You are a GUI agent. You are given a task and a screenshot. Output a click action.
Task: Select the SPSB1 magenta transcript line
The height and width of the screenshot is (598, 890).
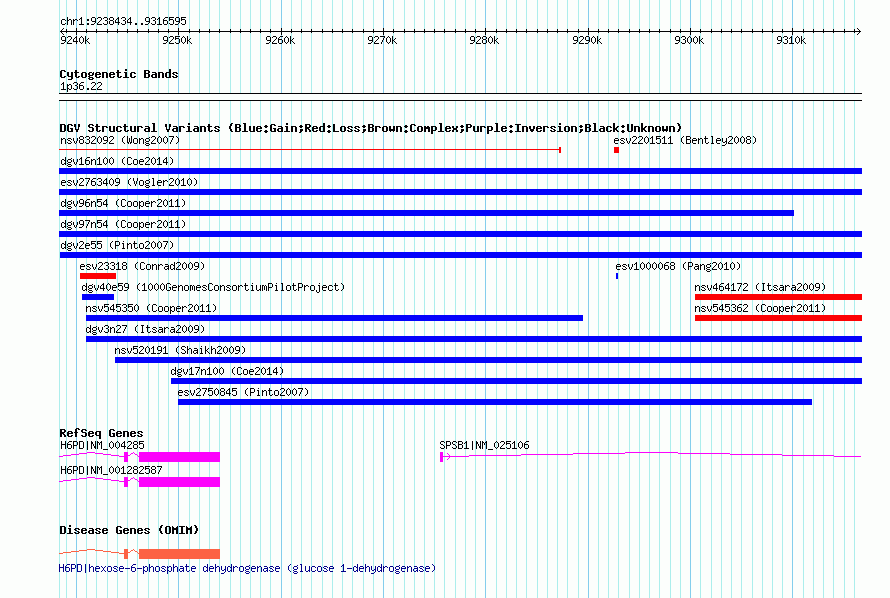650,454
